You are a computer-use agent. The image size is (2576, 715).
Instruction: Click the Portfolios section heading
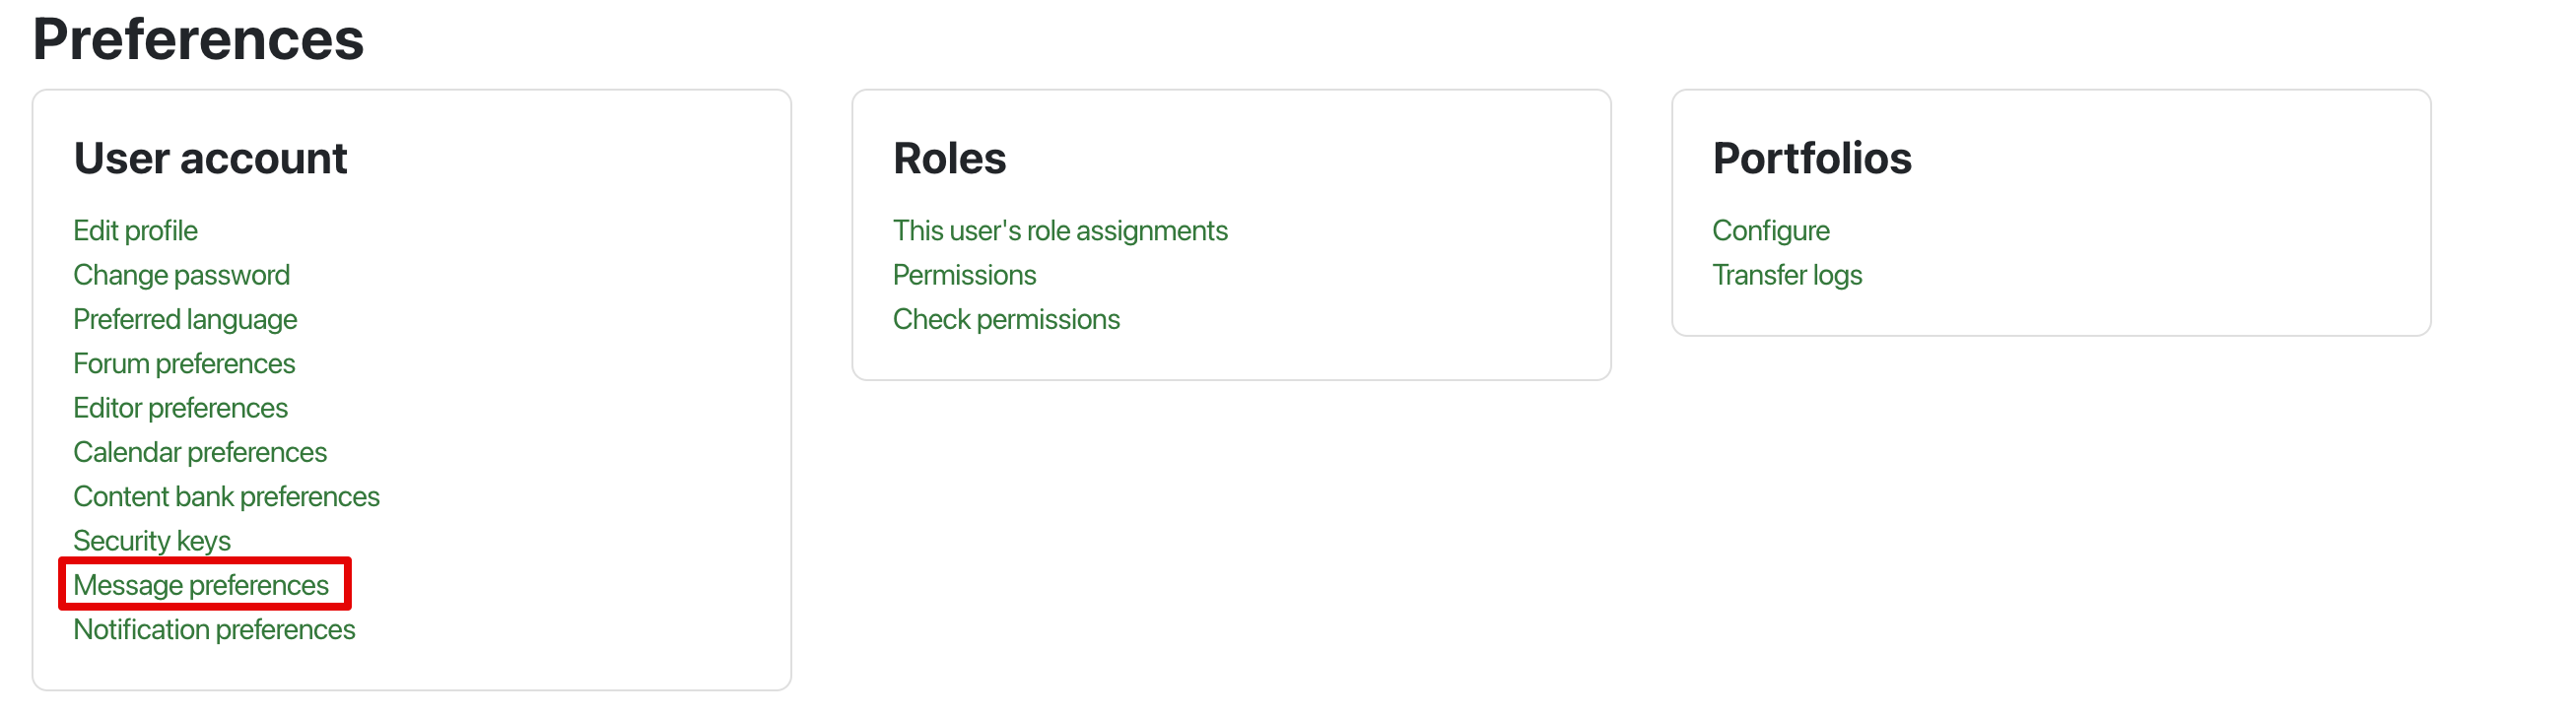pos(1811,158)
